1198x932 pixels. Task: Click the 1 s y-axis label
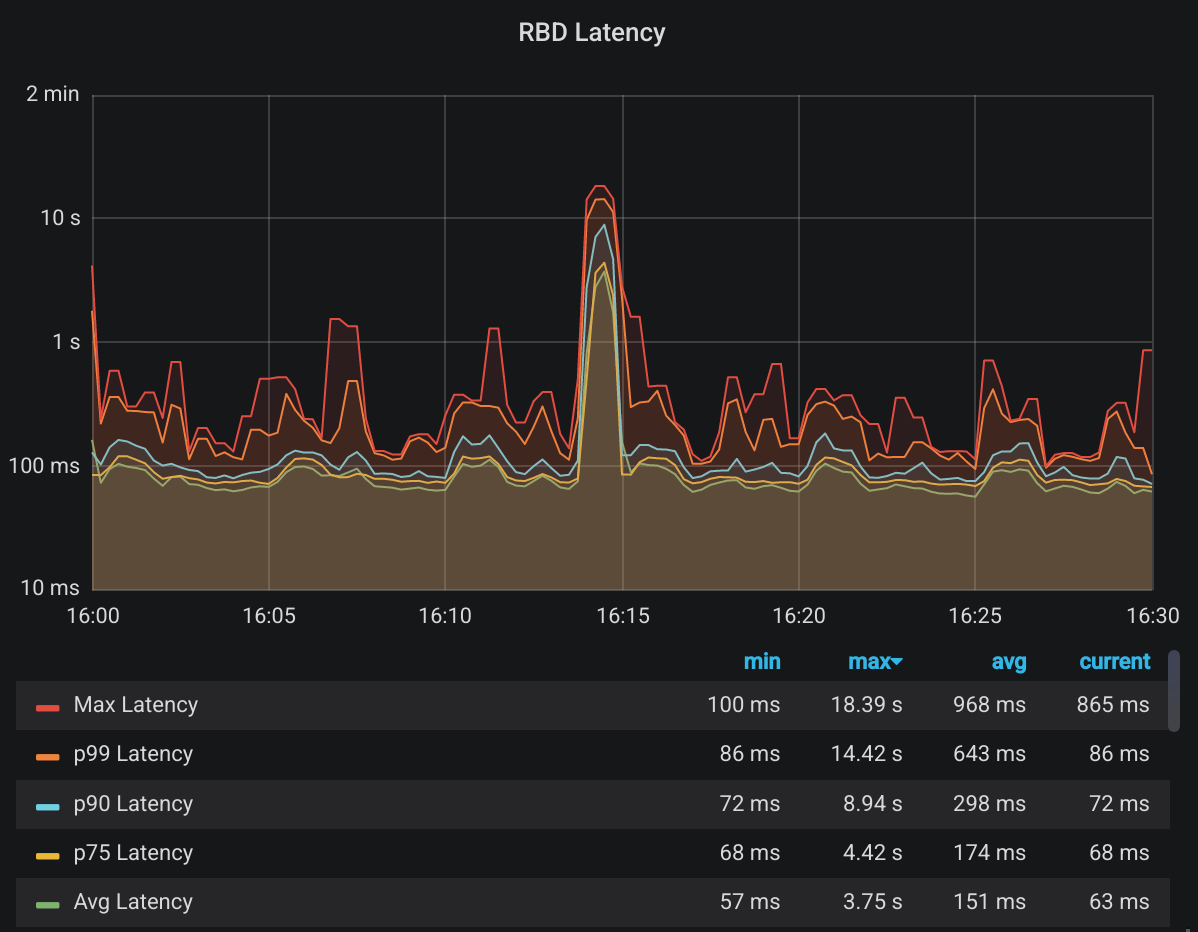[x=66, y=342]
